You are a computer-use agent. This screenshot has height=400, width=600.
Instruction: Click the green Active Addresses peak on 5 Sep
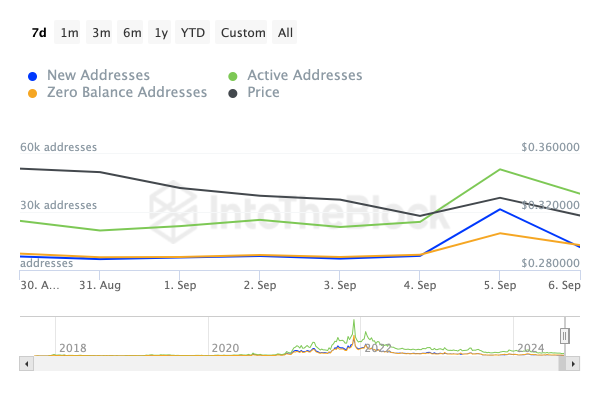click(x=499, y=169)
